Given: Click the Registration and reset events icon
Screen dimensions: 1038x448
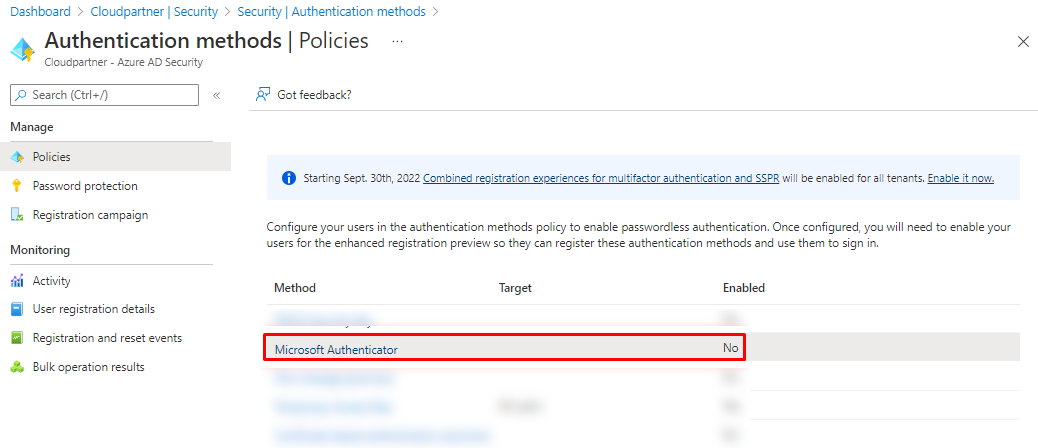Looking at the screenshot, I should [x=17, y=338].
